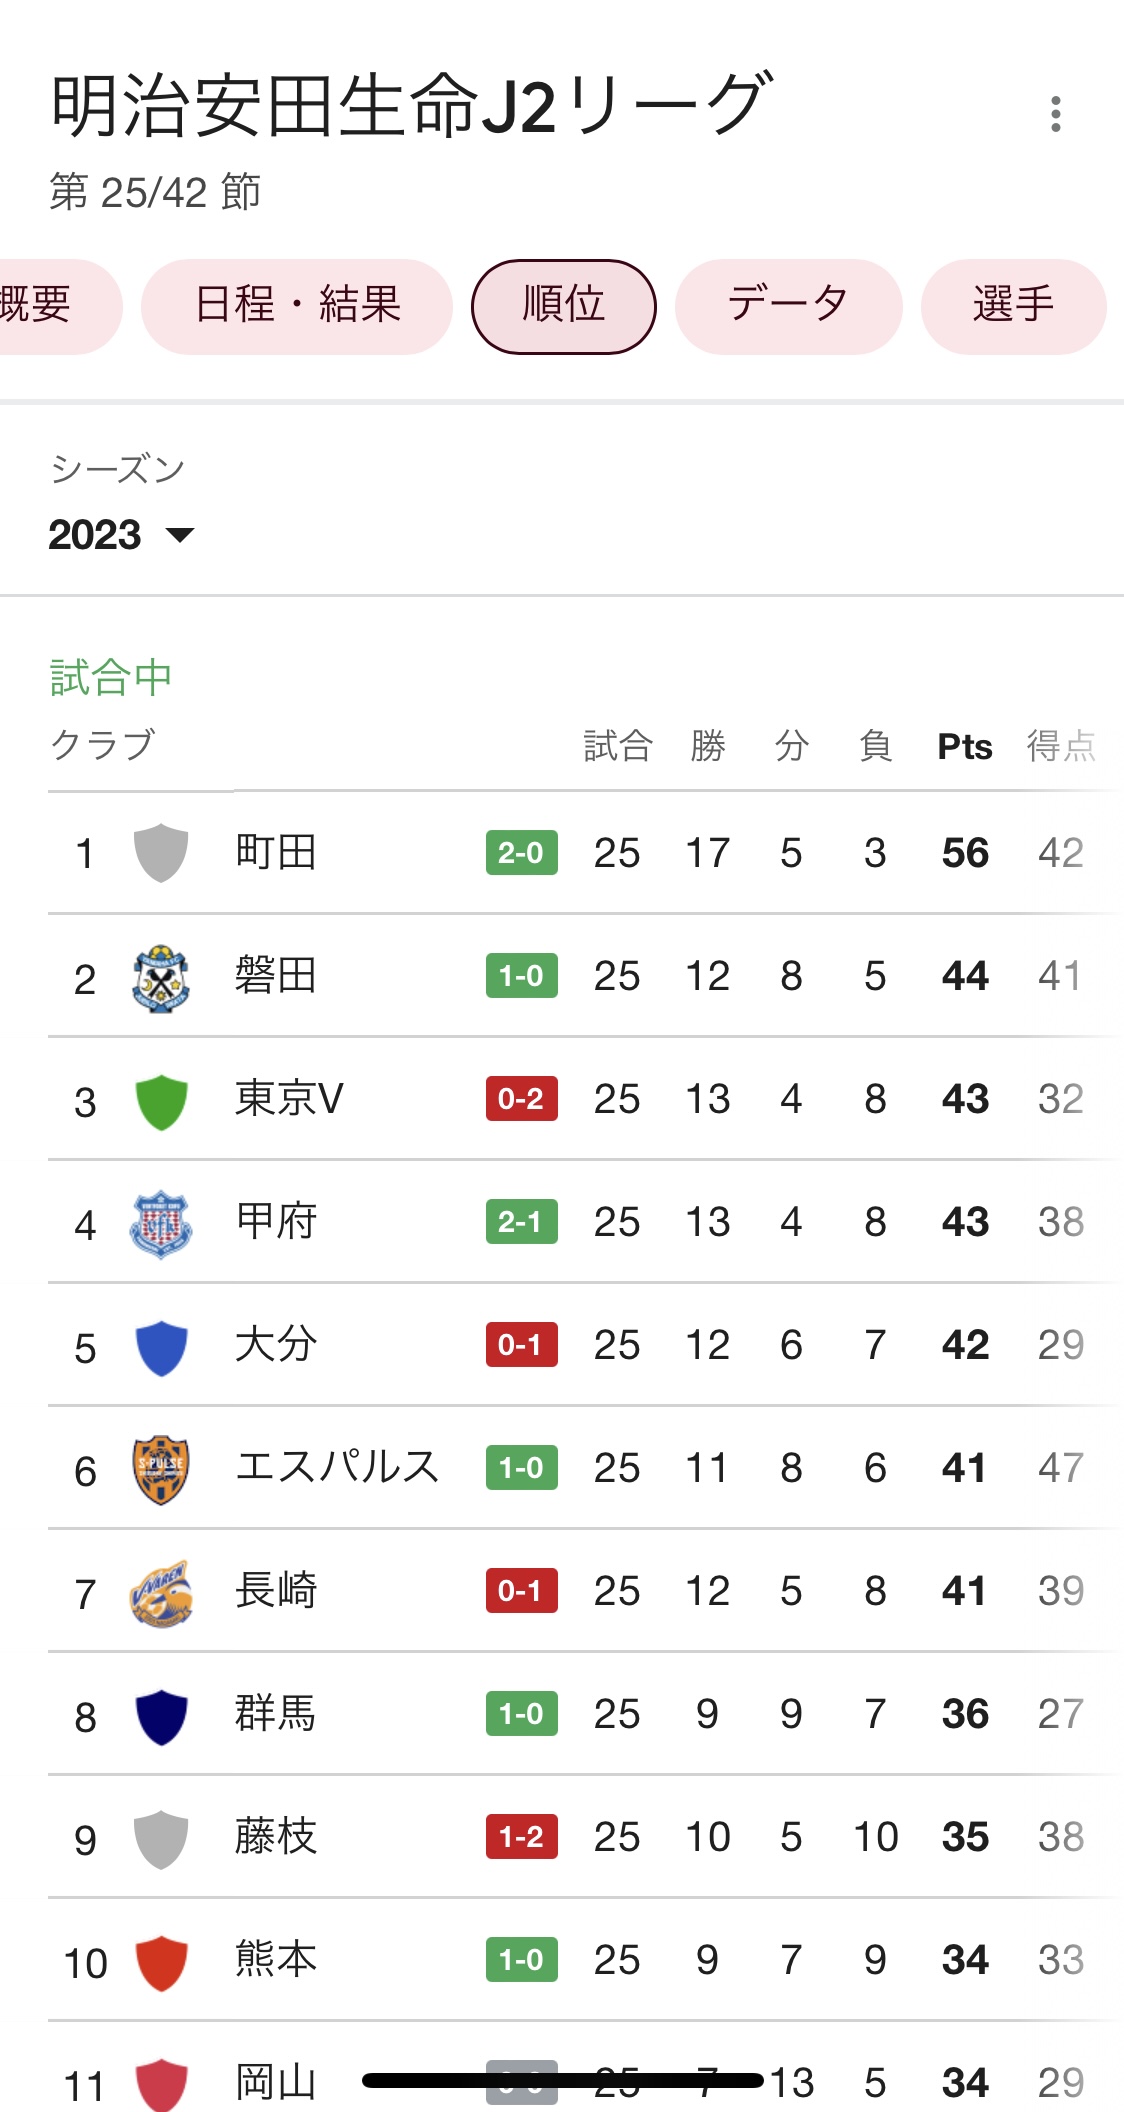Click the Ventforet Kofu (甲府) crest icon
Image resolution: width=1124 pixels, height=2112 pixels.
(161, 1223)
